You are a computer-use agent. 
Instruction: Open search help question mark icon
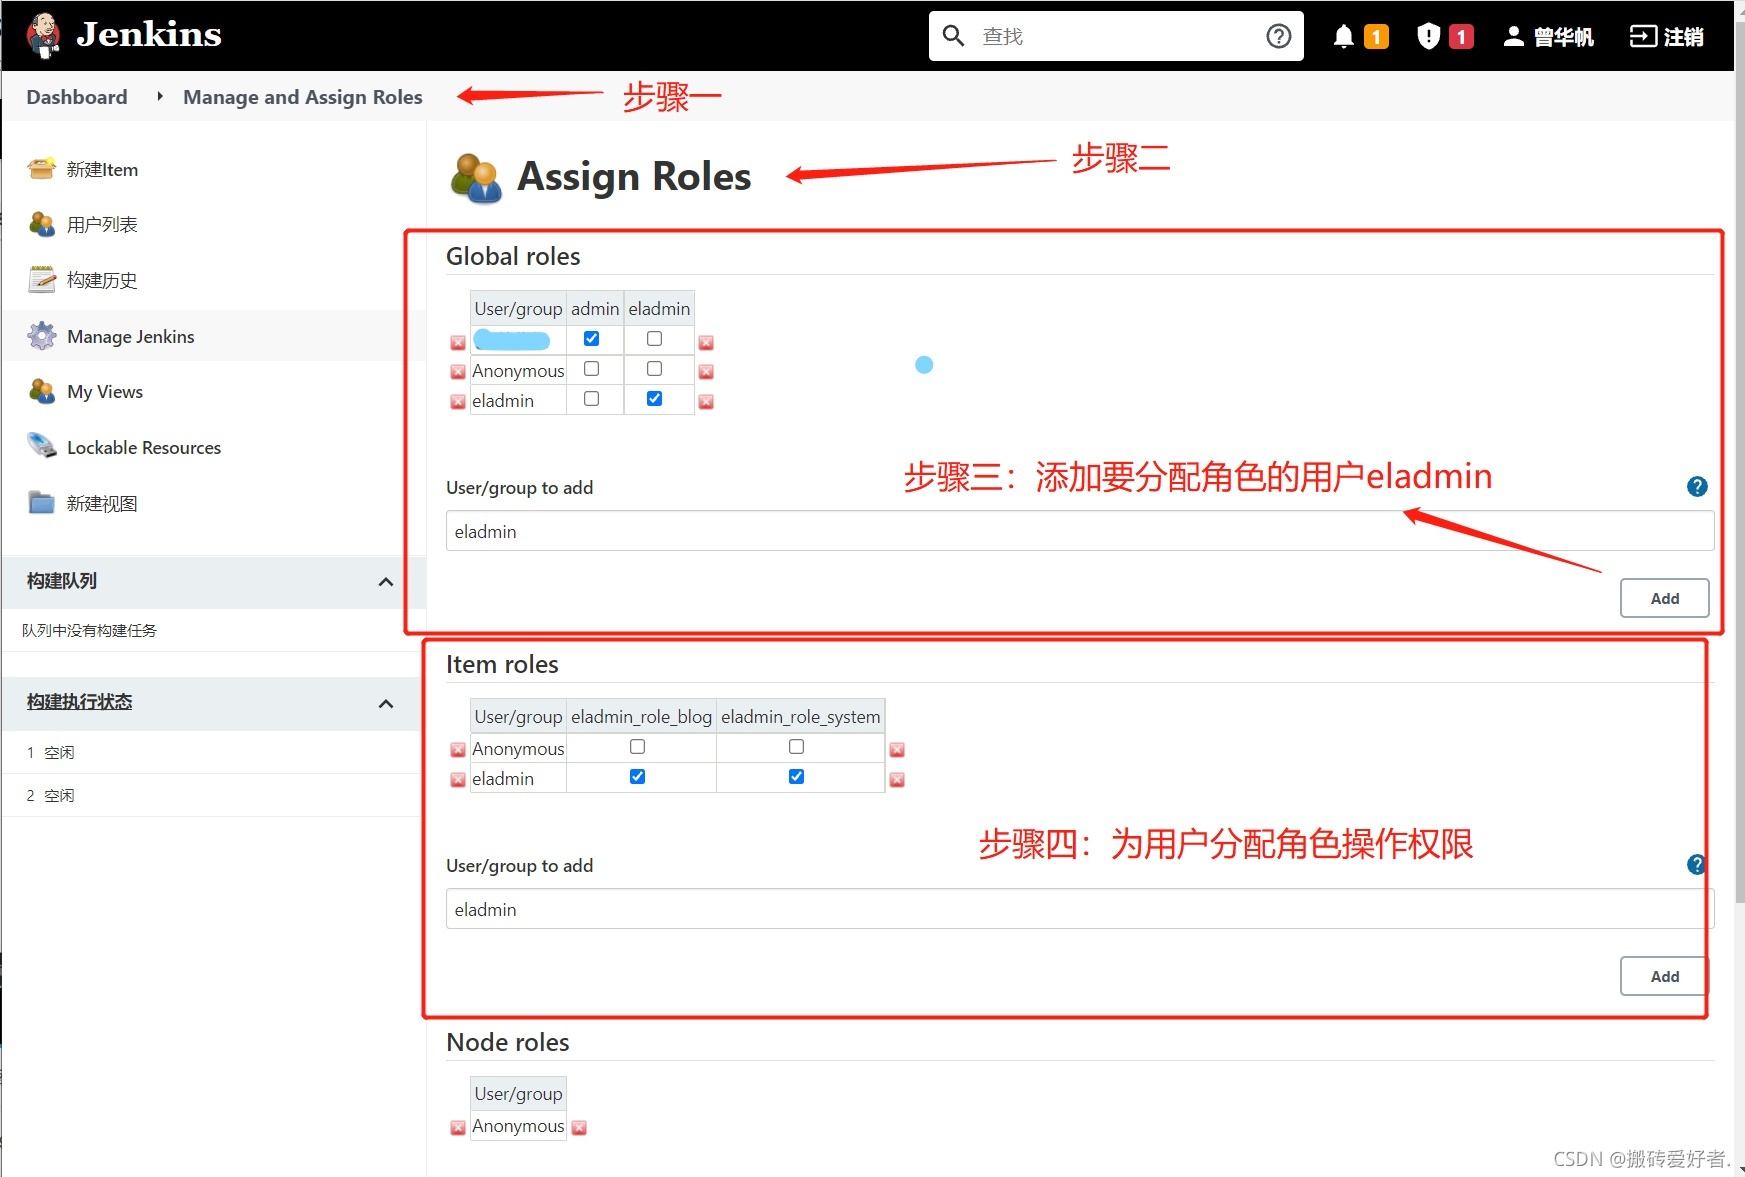click(x=1278, y=36)
